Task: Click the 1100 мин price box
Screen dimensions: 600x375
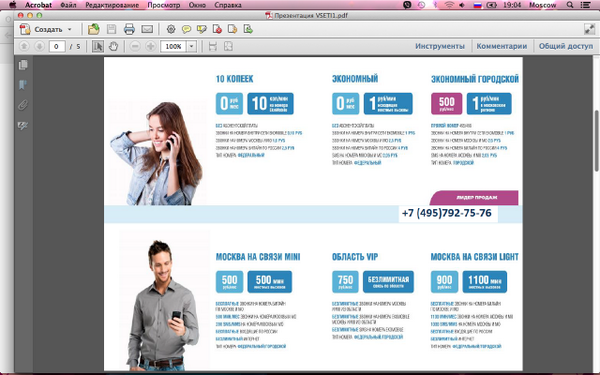Action: pyautogui.click(x=485, y=282)
